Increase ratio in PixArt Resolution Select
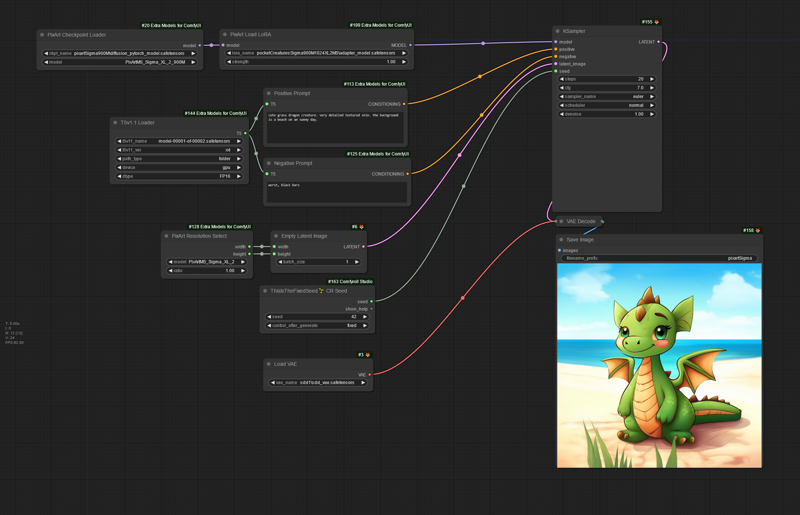This screenshot has height=515, width=800. coord(243,271)
